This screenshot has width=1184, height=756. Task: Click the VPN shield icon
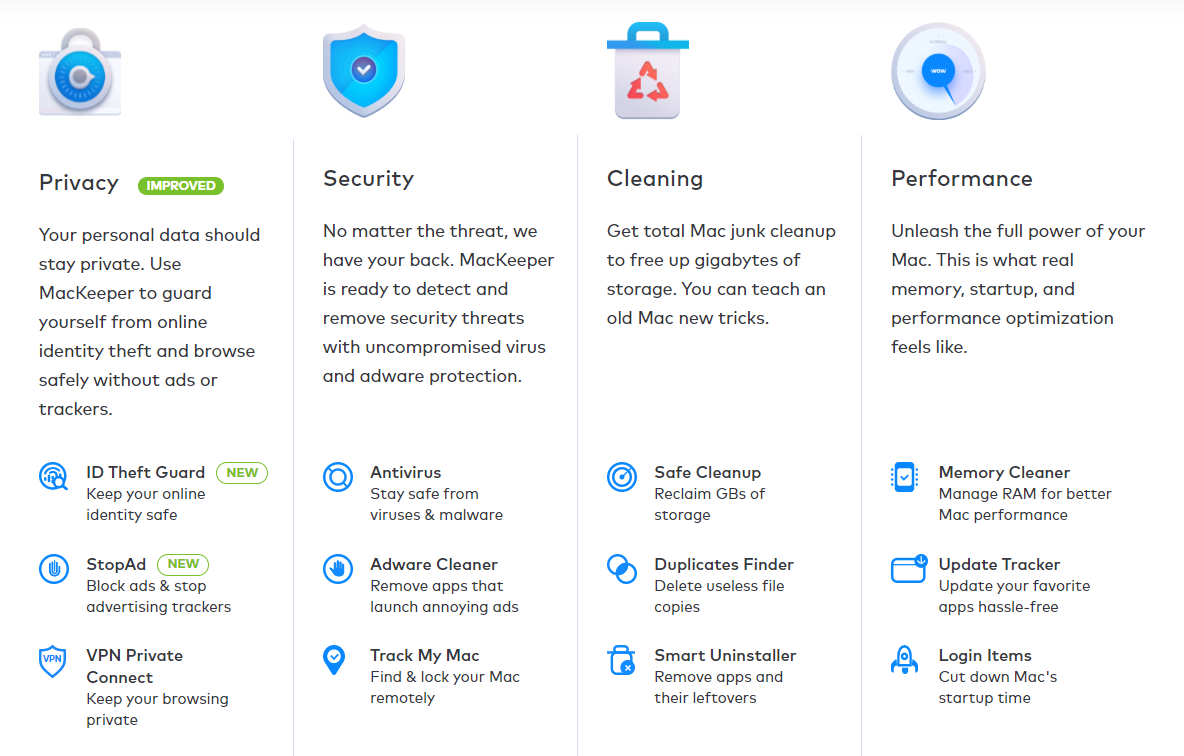(x=53, y=660)
